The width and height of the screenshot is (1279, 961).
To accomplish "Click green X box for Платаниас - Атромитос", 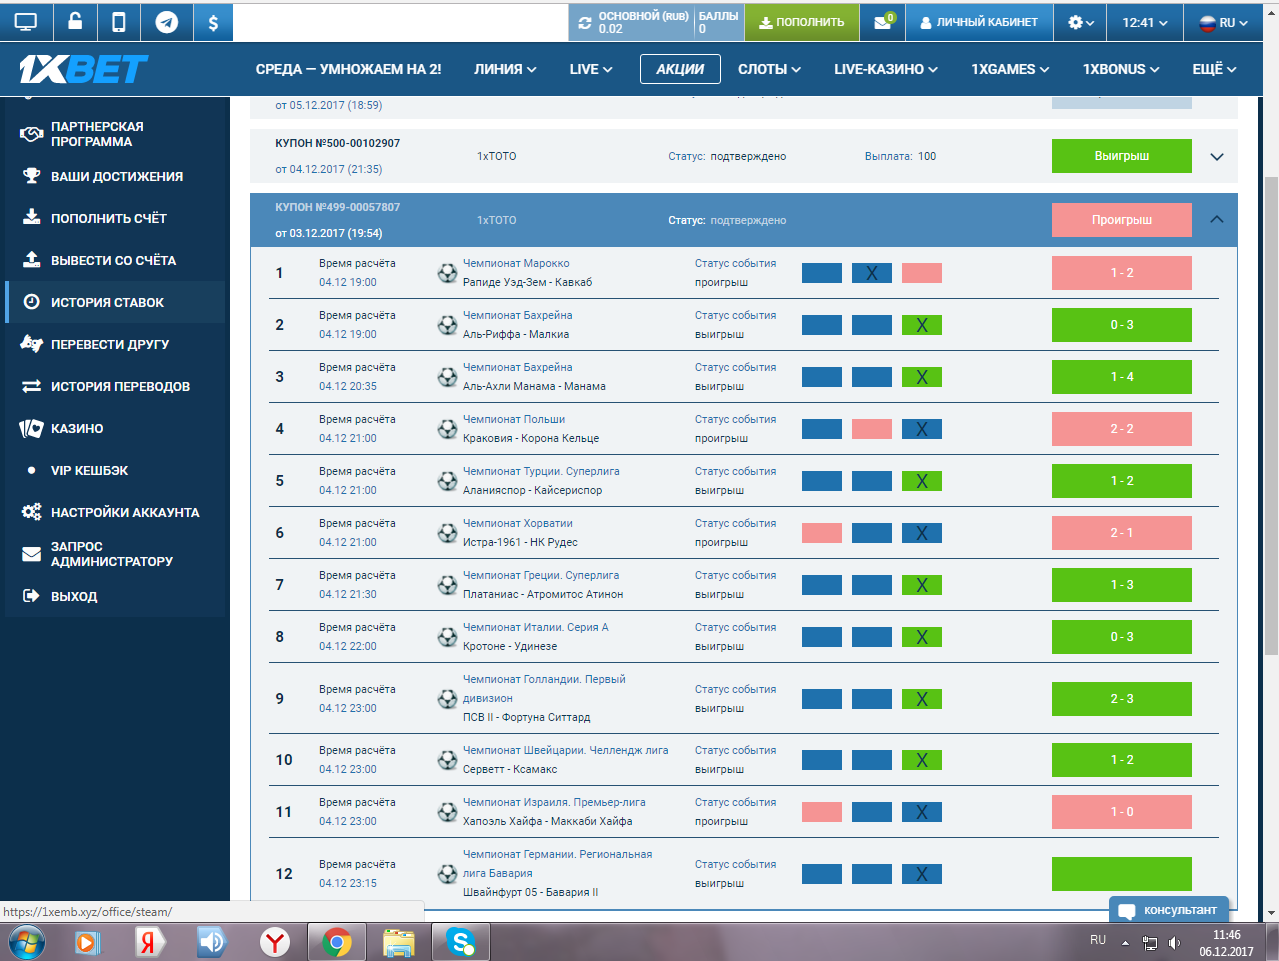I will (x=922, y=585).
